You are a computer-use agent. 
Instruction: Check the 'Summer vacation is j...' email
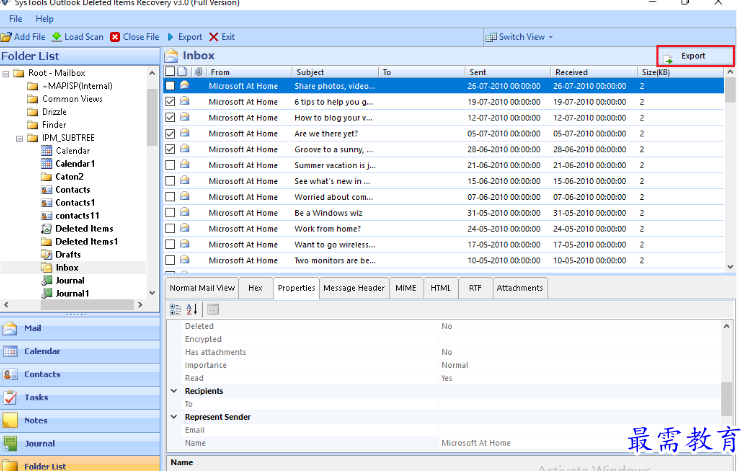click(x=170, y=165)
